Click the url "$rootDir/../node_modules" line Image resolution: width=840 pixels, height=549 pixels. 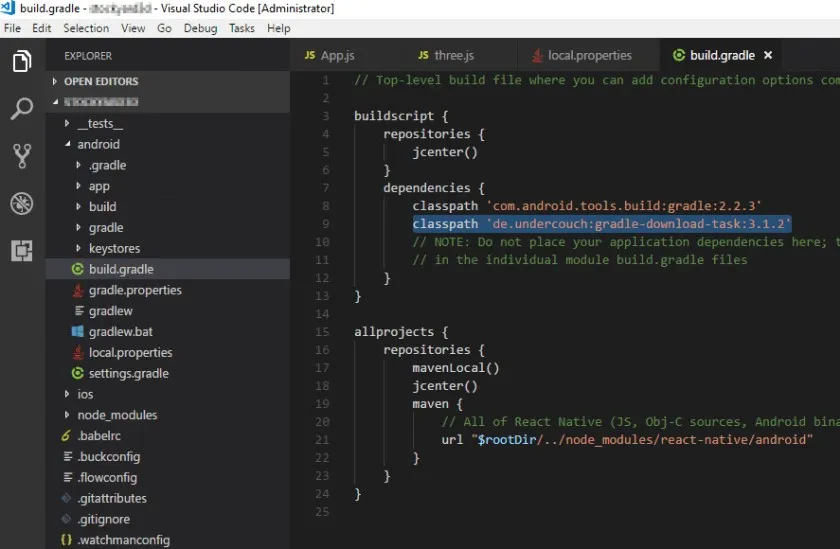pyautogui.click(x=627, y=440)
